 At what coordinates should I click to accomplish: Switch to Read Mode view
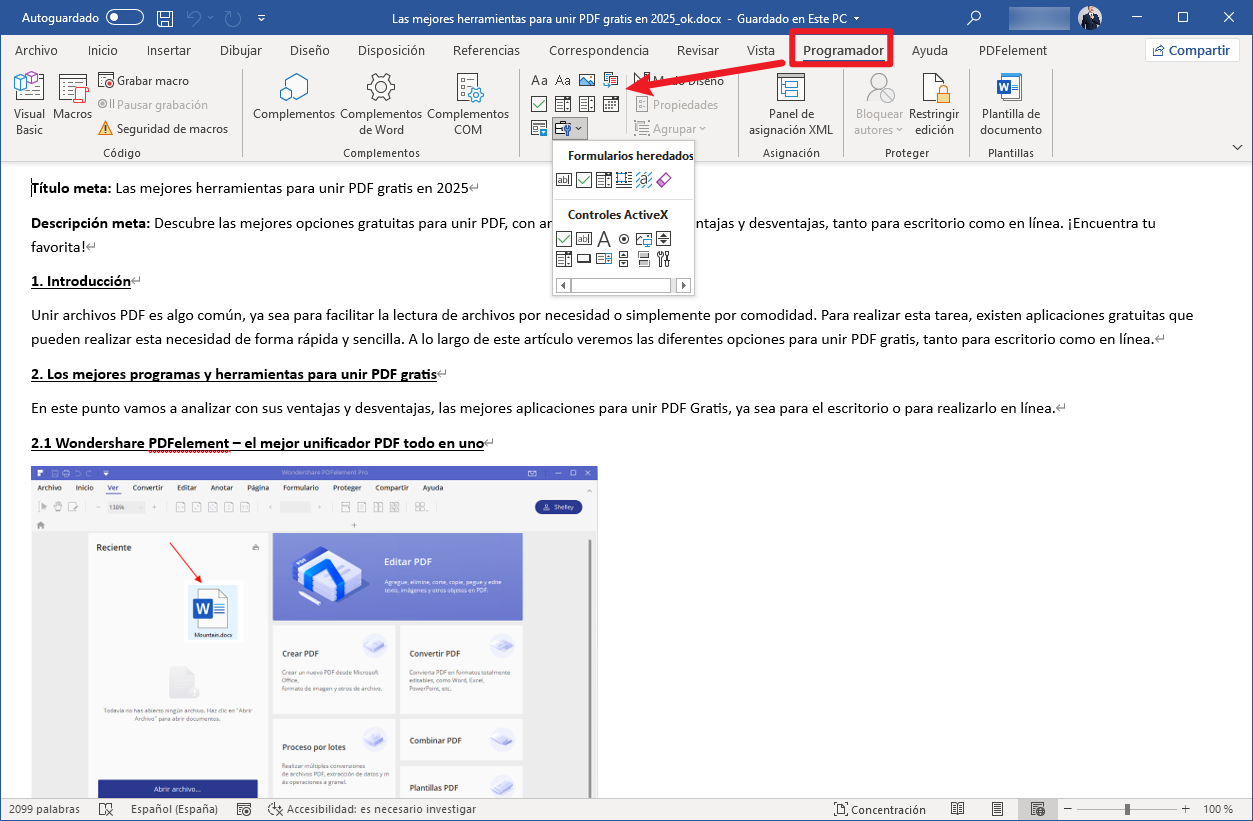click(958, 809)
